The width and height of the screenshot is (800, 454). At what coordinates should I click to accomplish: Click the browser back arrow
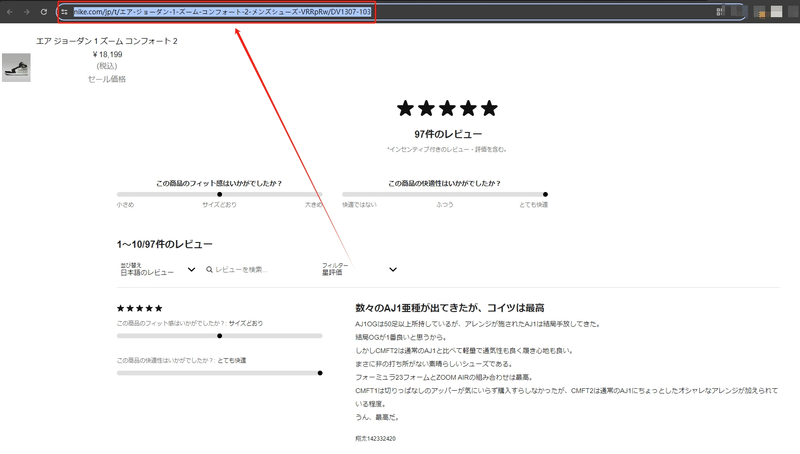click(x=10, y=12)
